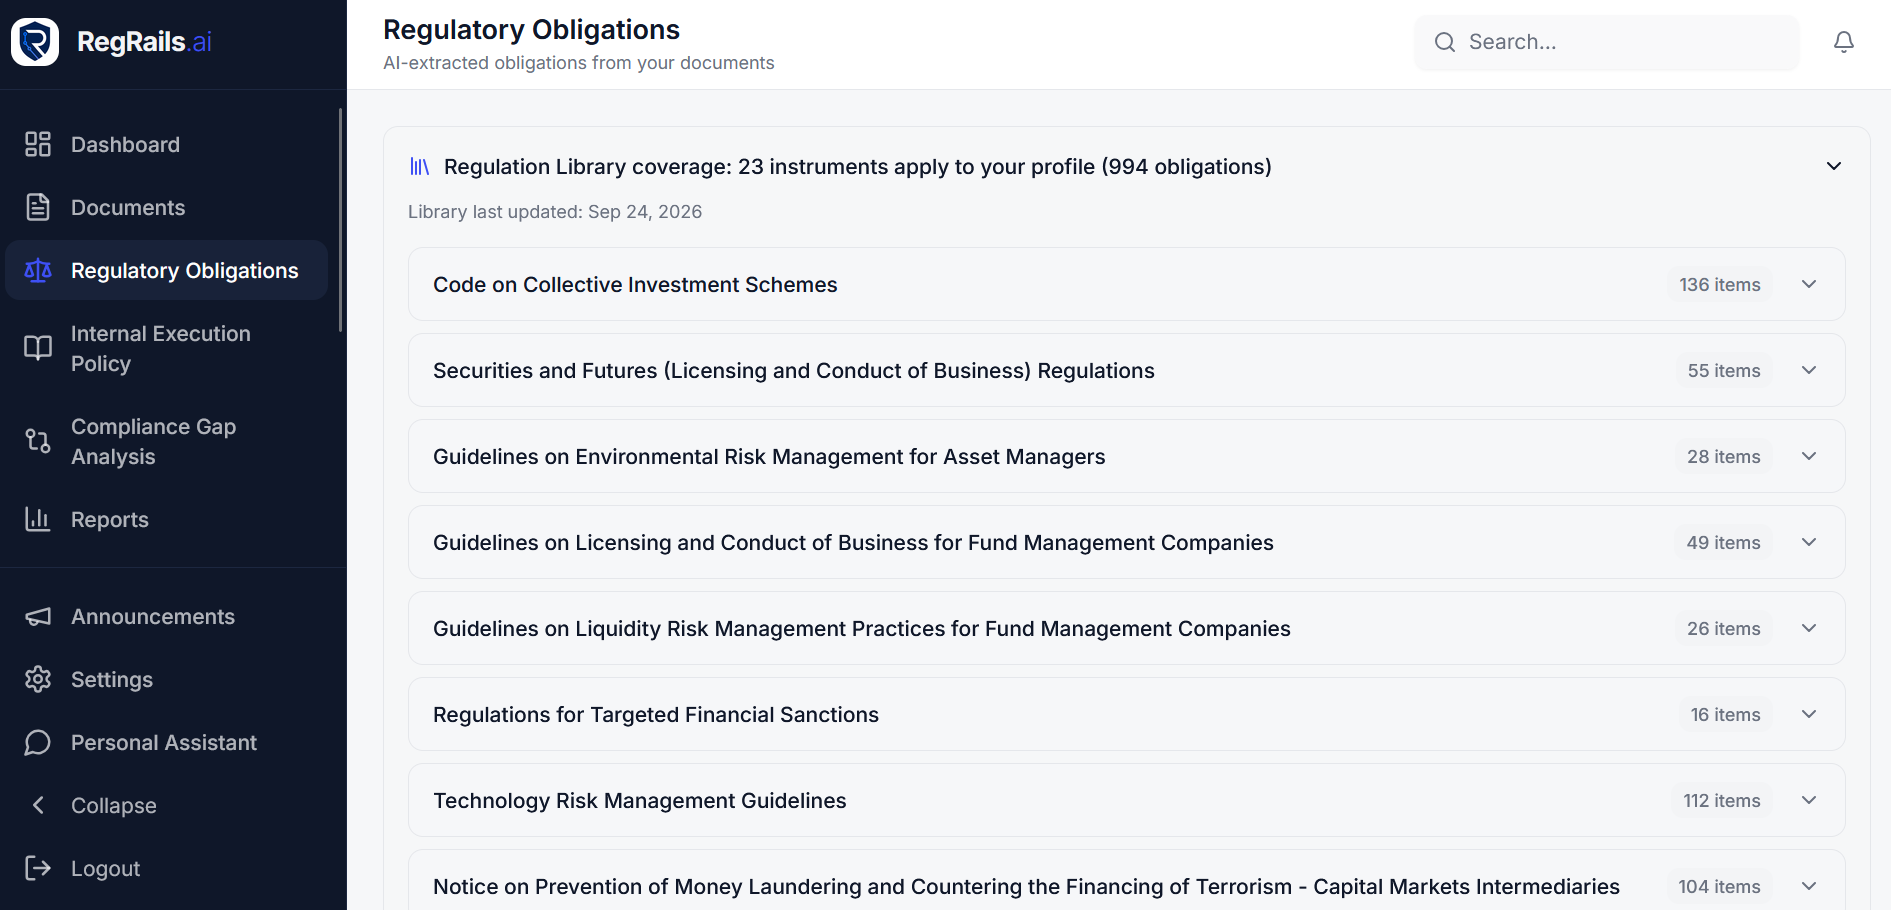Click the Documents file icon
1891x910 pixels.
38,207
